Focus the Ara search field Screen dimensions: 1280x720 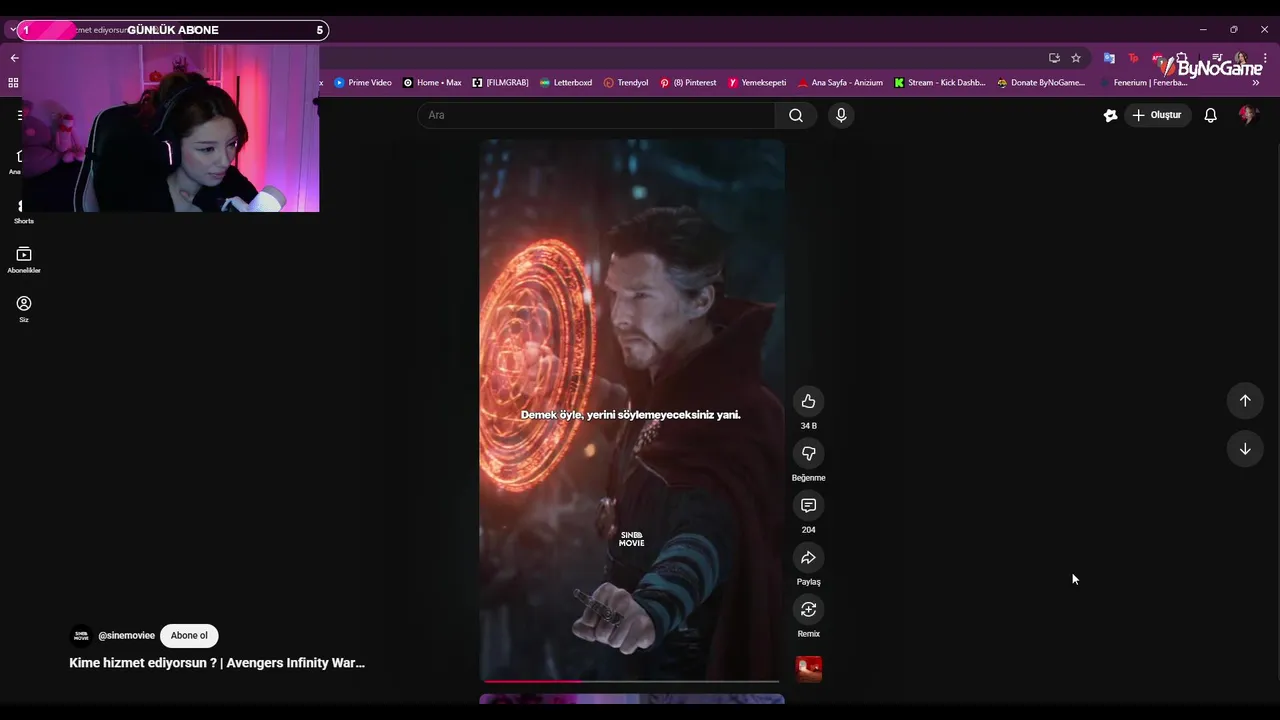(596, 115)
